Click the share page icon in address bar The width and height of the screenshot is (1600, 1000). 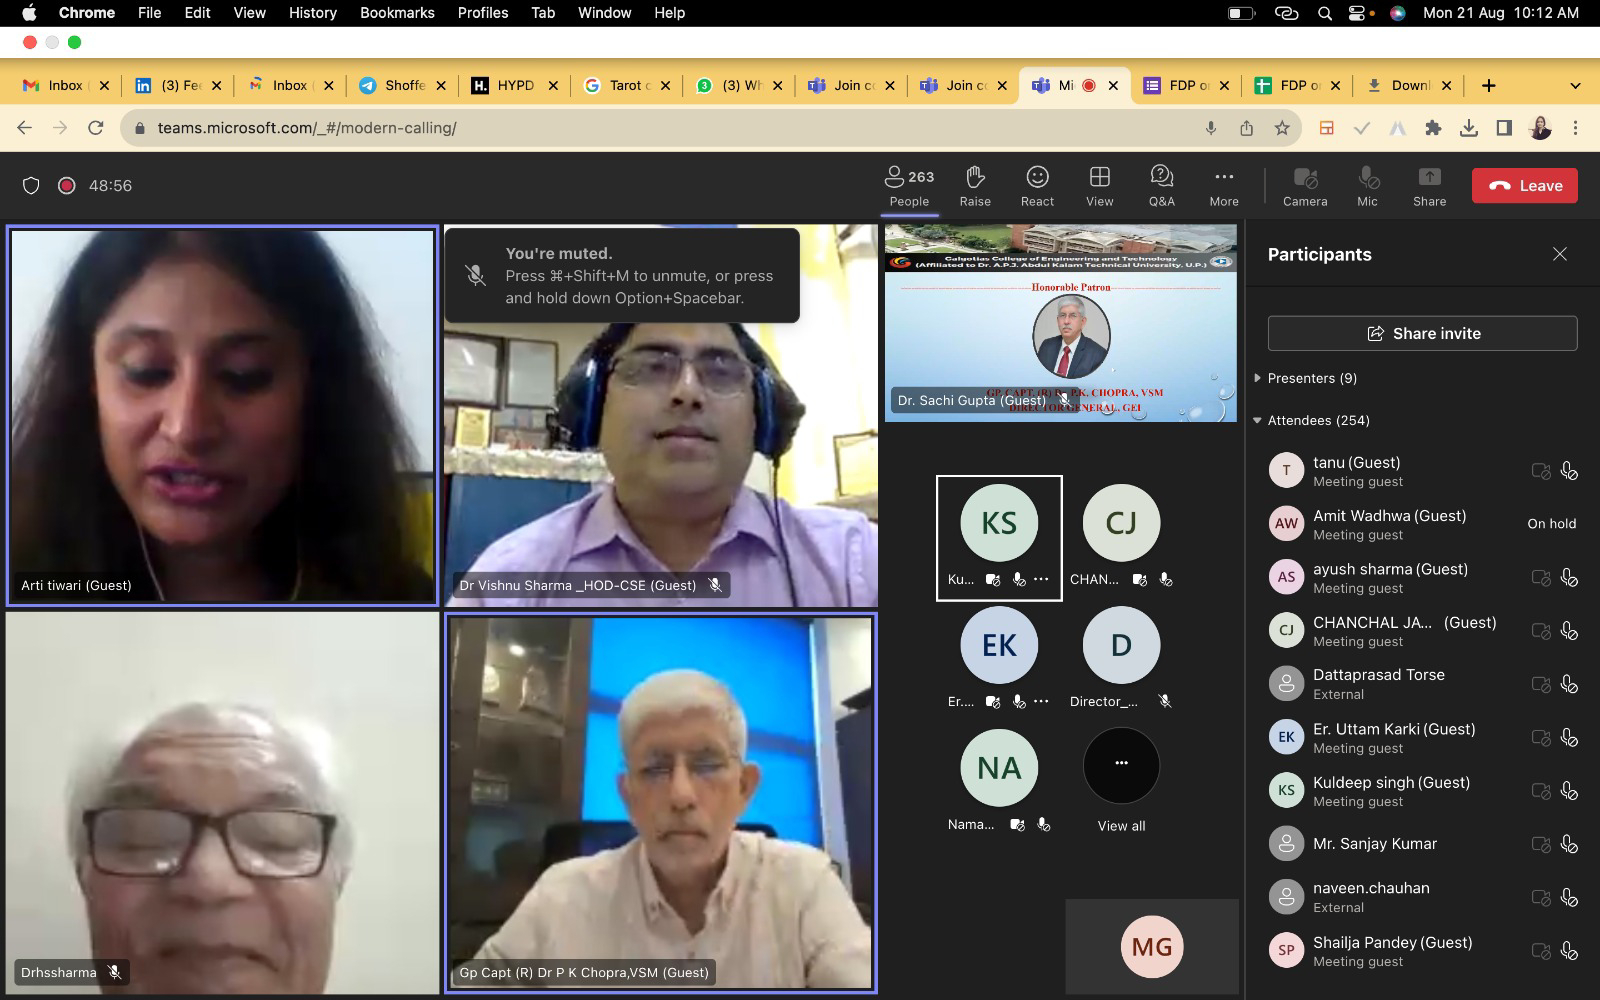pyautogui.click(x=1246, y=128)
